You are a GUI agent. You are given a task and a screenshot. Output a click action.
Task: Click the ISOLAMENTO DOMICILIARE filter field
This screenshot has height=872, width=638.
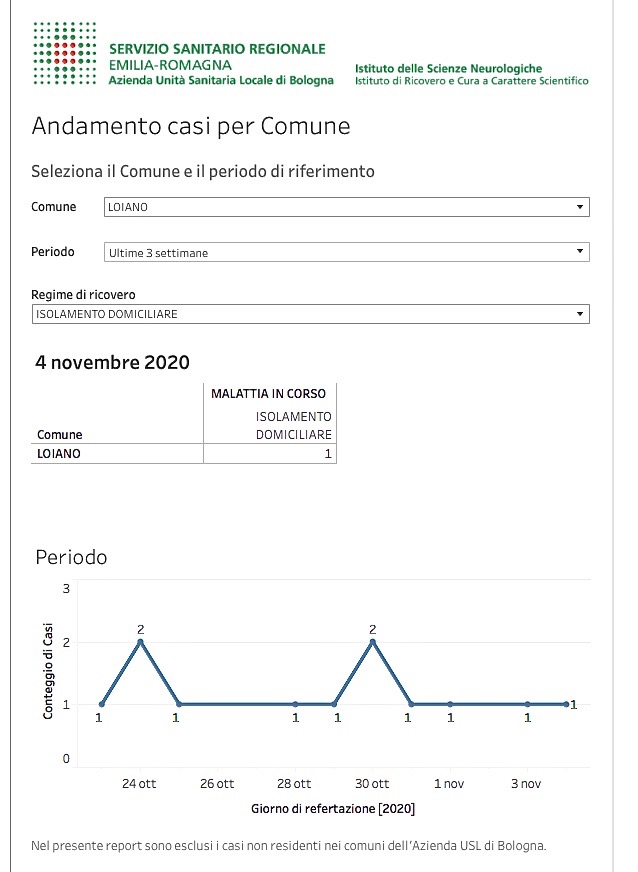(x=310, y=314)
